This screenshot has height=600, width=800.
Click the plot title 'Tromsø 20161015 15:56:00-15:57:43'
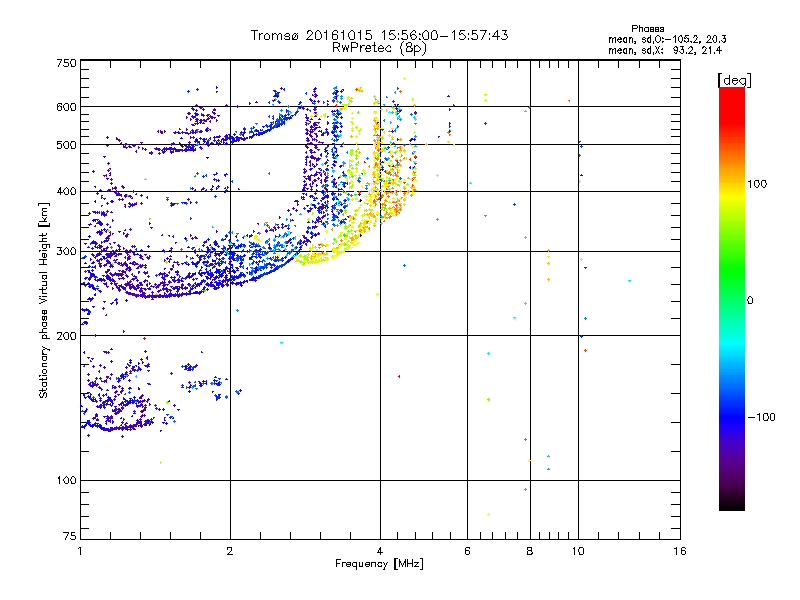coord(379,35)
